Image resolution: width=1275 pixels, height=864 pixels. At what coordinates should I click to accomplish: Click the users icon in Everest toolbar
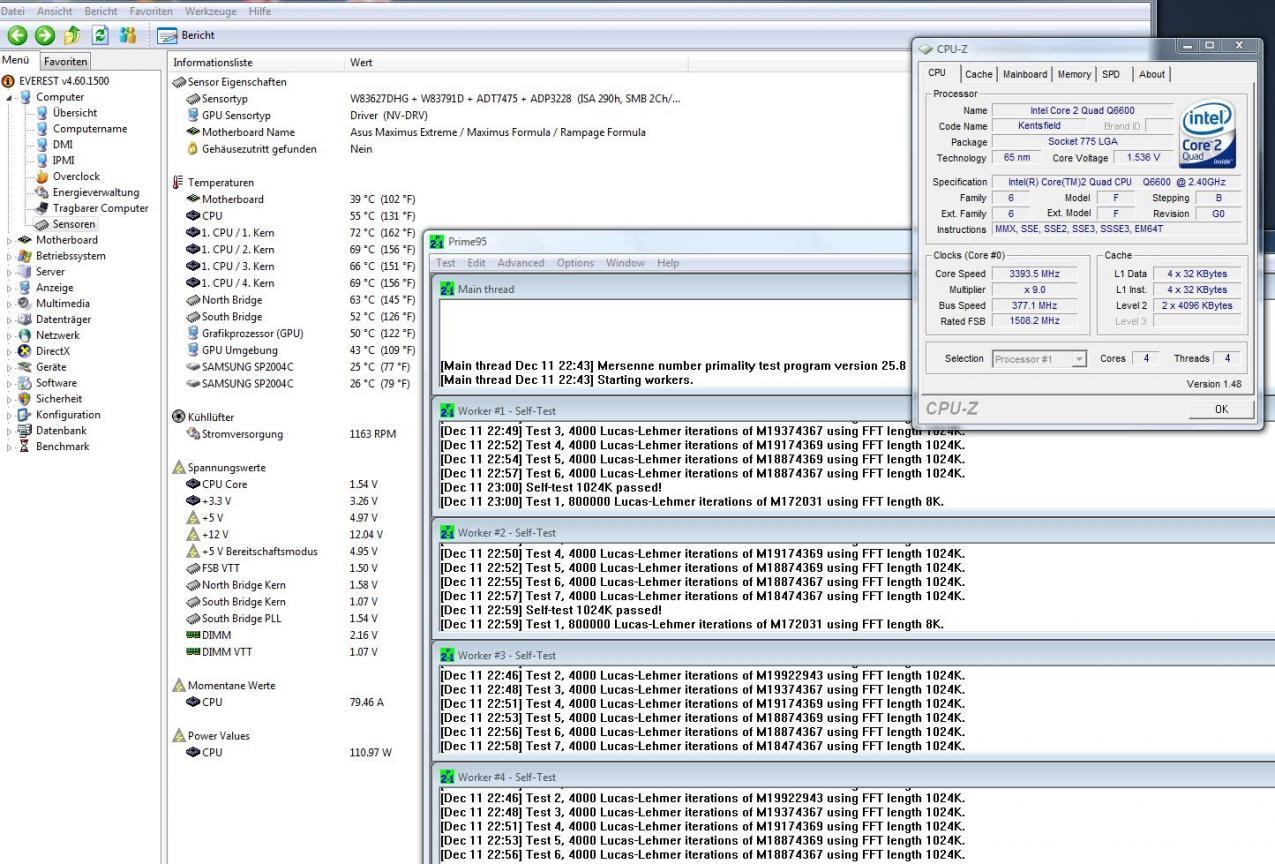(128, 36)
